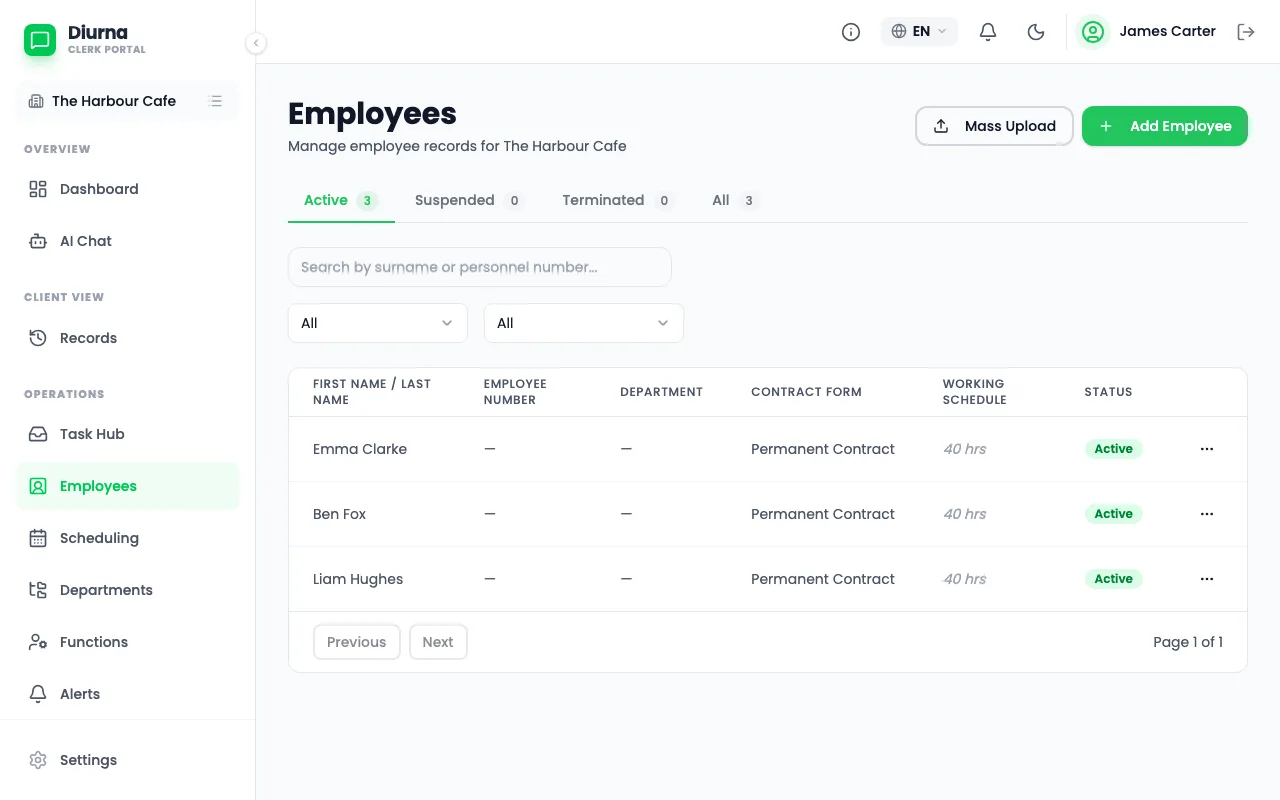This screenshot has width=1280, height=800.
Task: Click the Emma Clarke name cell
Action: click(x=360, y=449)
